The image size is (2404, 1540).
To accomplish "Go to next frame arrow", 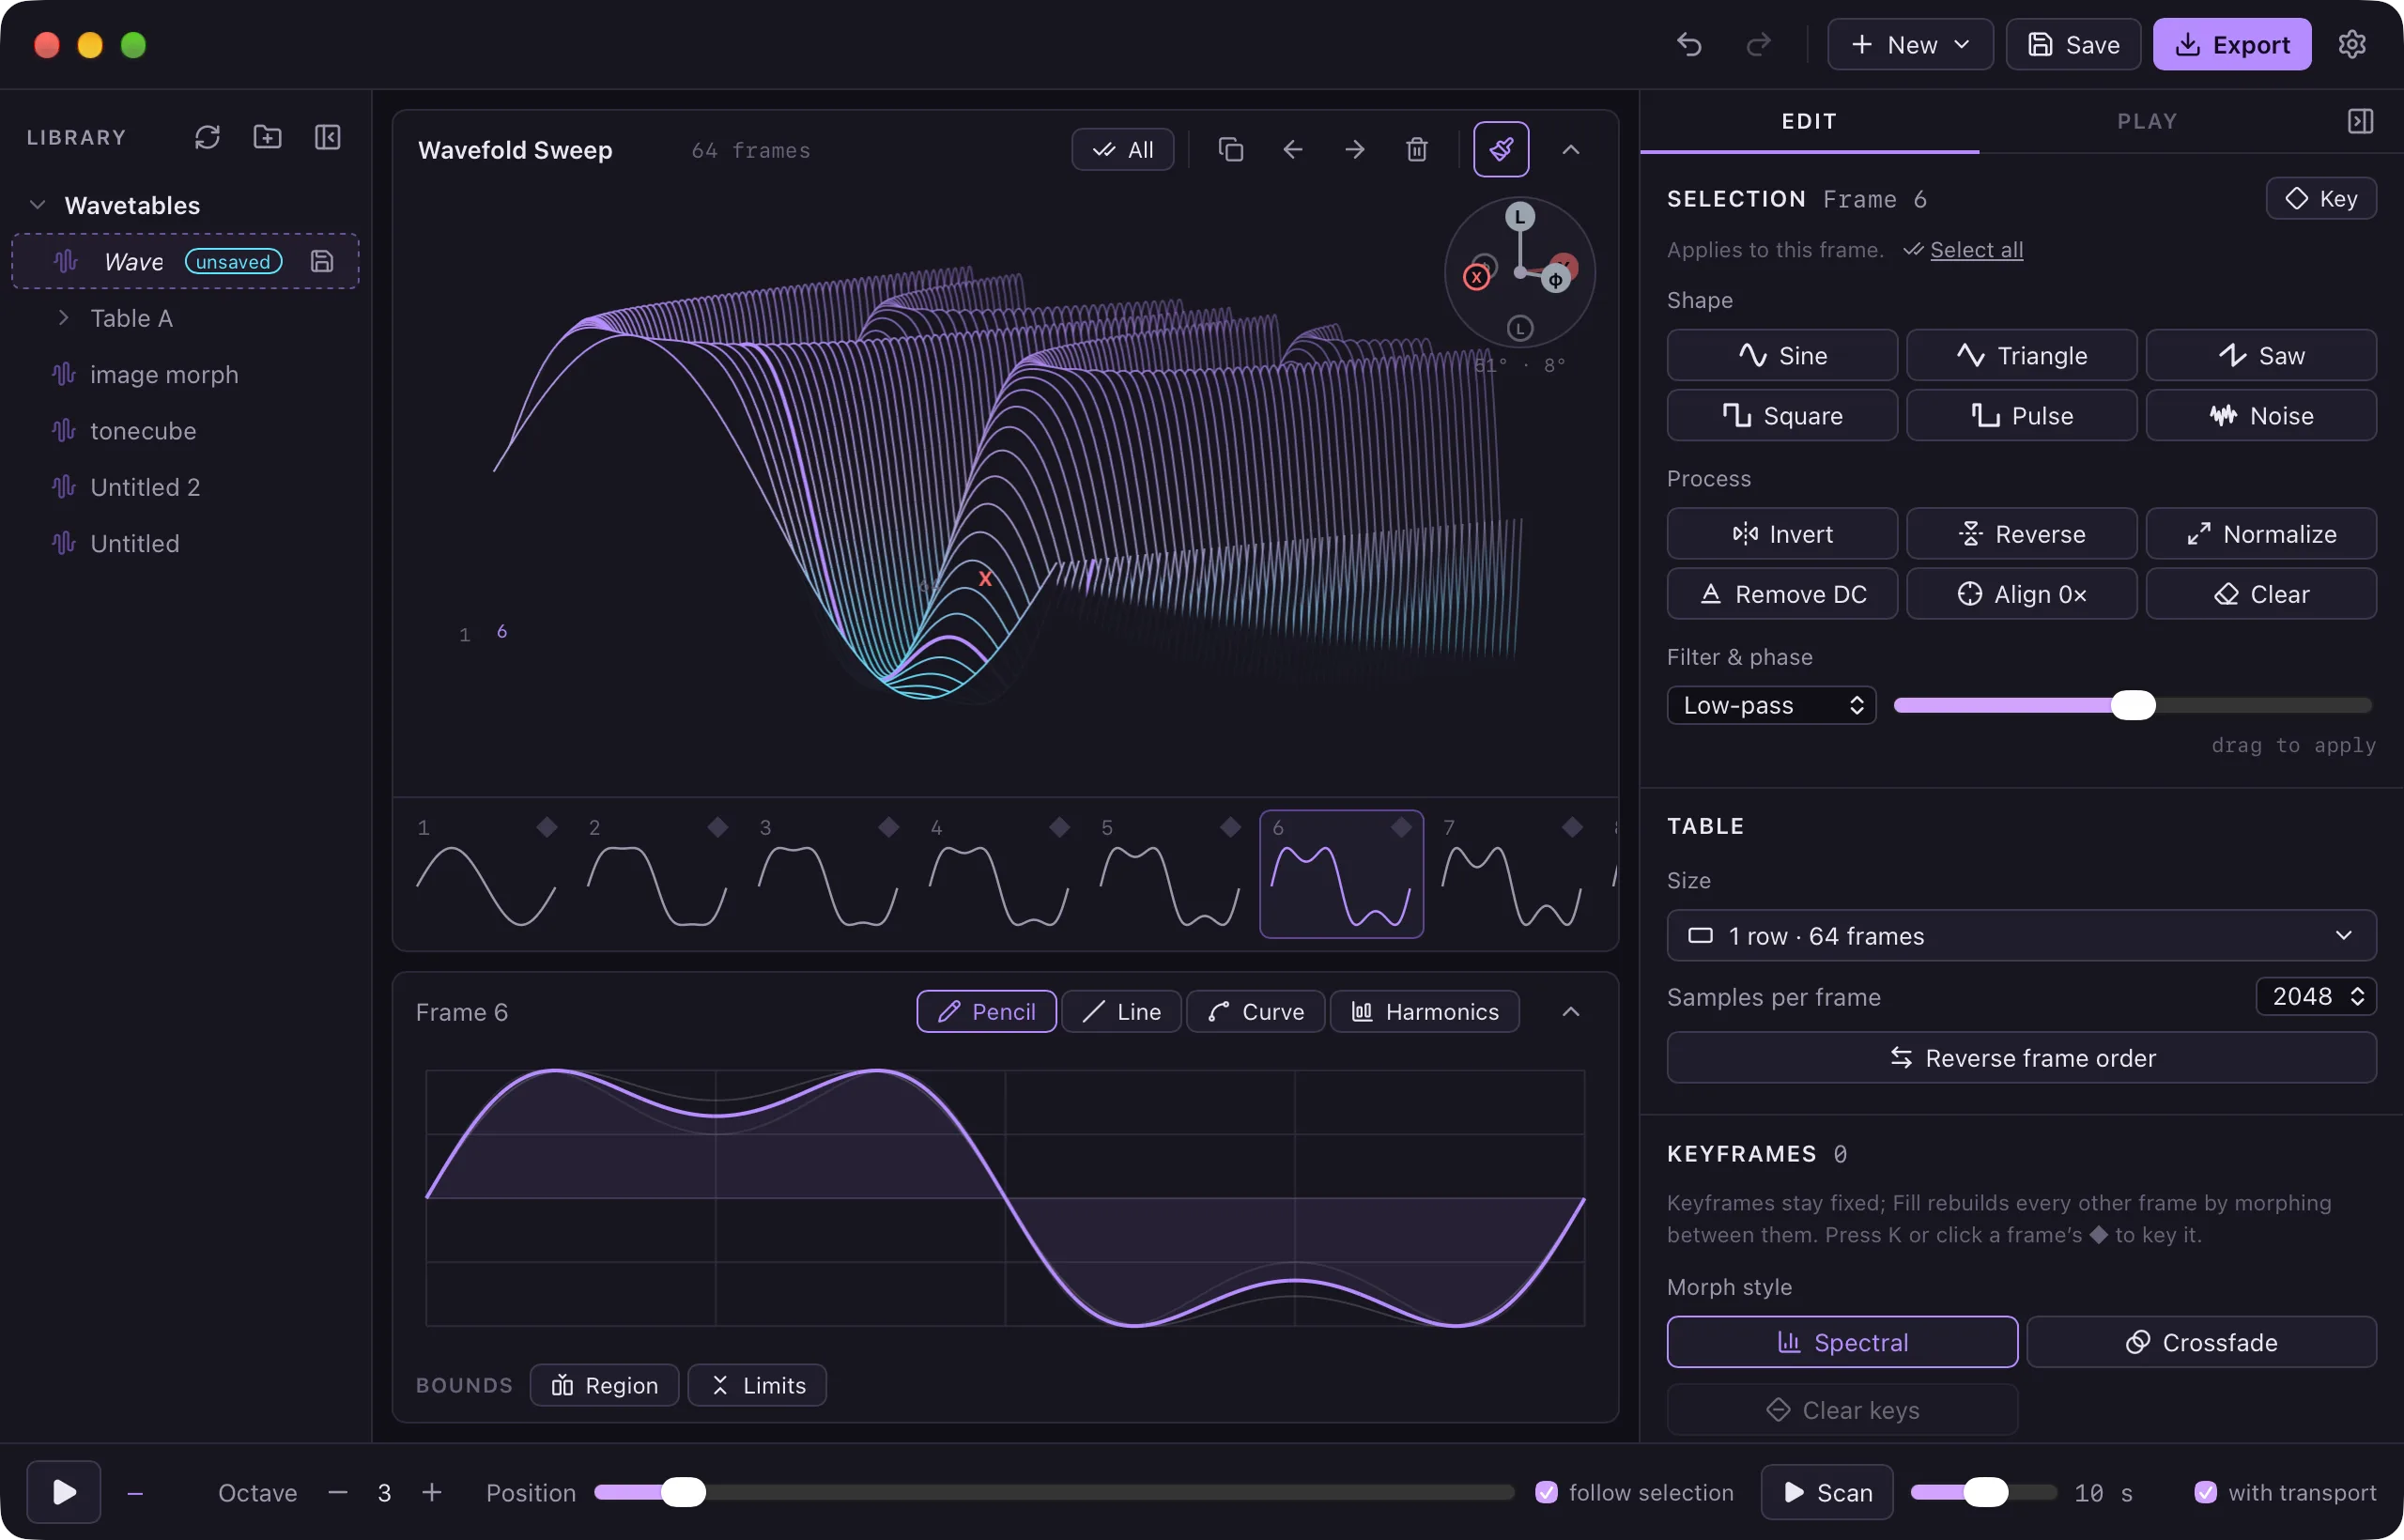I will 1355,150.
